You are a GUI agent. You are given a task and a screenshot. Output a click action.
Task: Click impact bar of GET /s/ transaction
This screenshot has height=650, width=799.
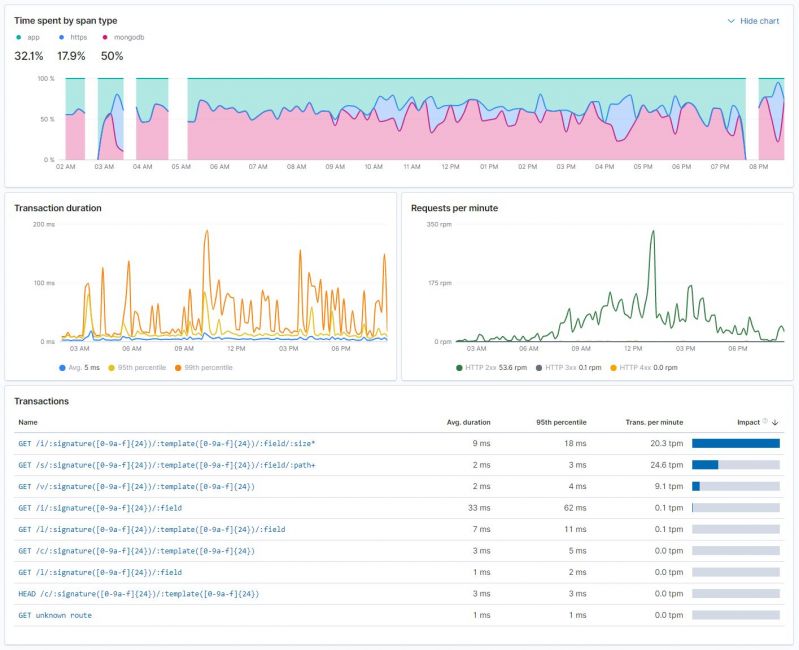pos(736,465)
